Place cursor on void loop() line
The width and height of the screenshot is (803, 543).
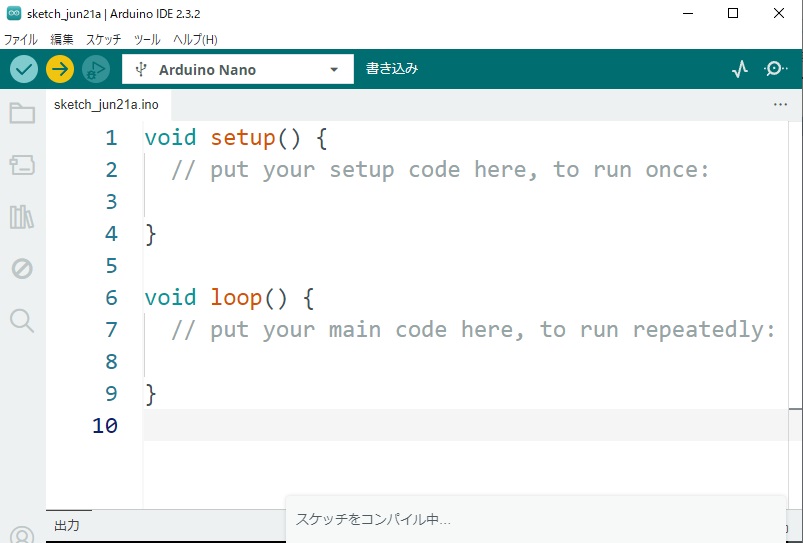(229, 298)
